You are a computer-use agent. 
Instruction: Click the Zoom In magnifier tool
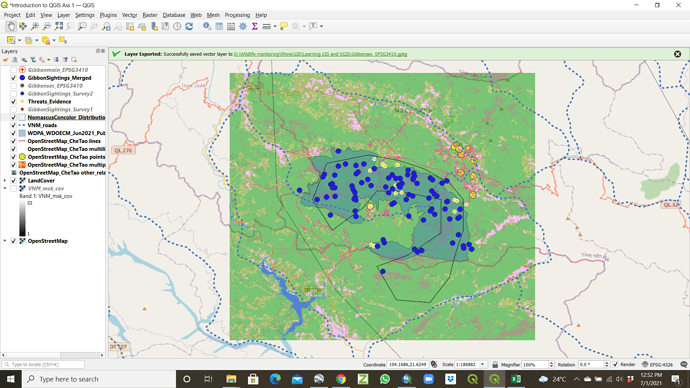click(x=35, y=26)
